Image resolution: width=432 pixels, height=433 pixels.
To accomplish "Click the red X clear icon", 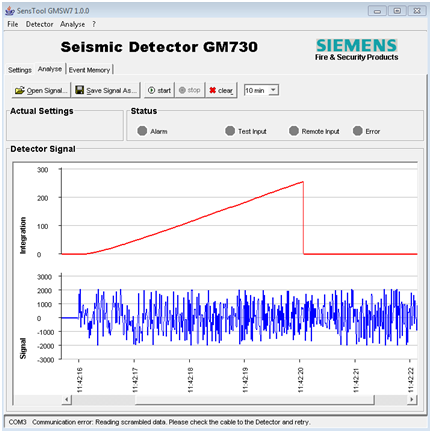I will [x=212, y=90].
